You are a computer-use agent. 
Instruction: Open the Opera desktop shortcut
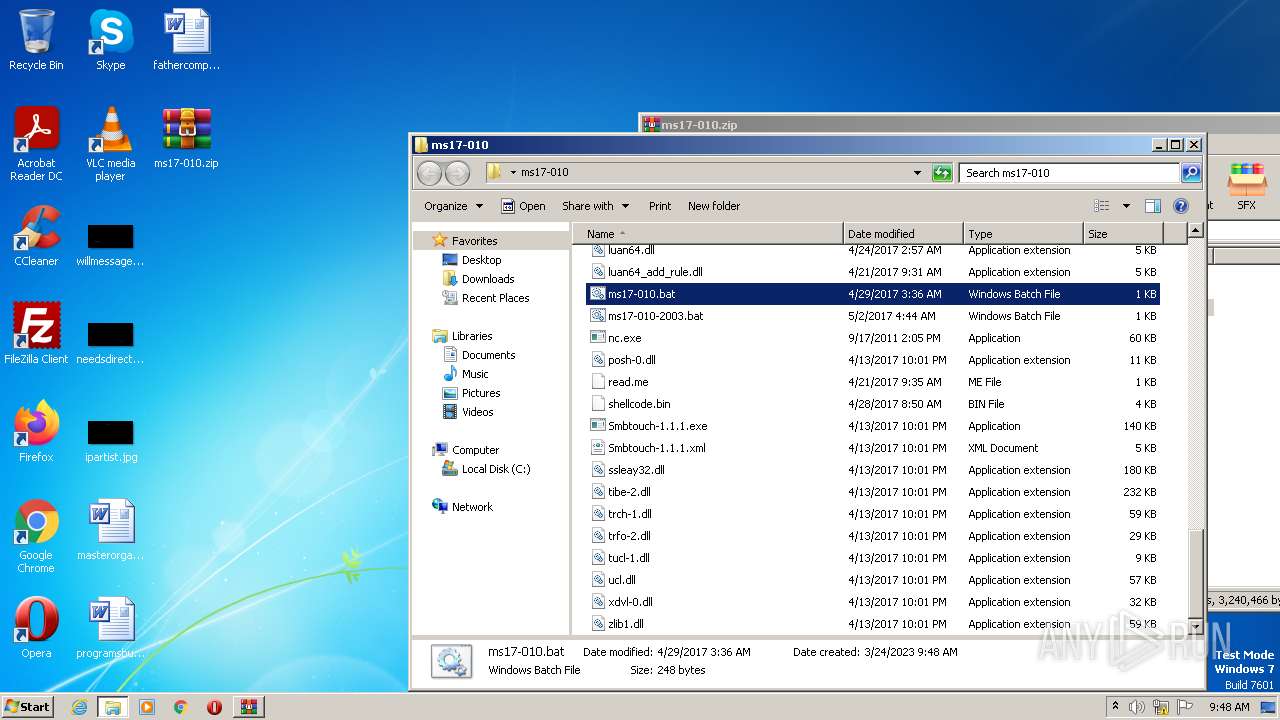(36, 628)
